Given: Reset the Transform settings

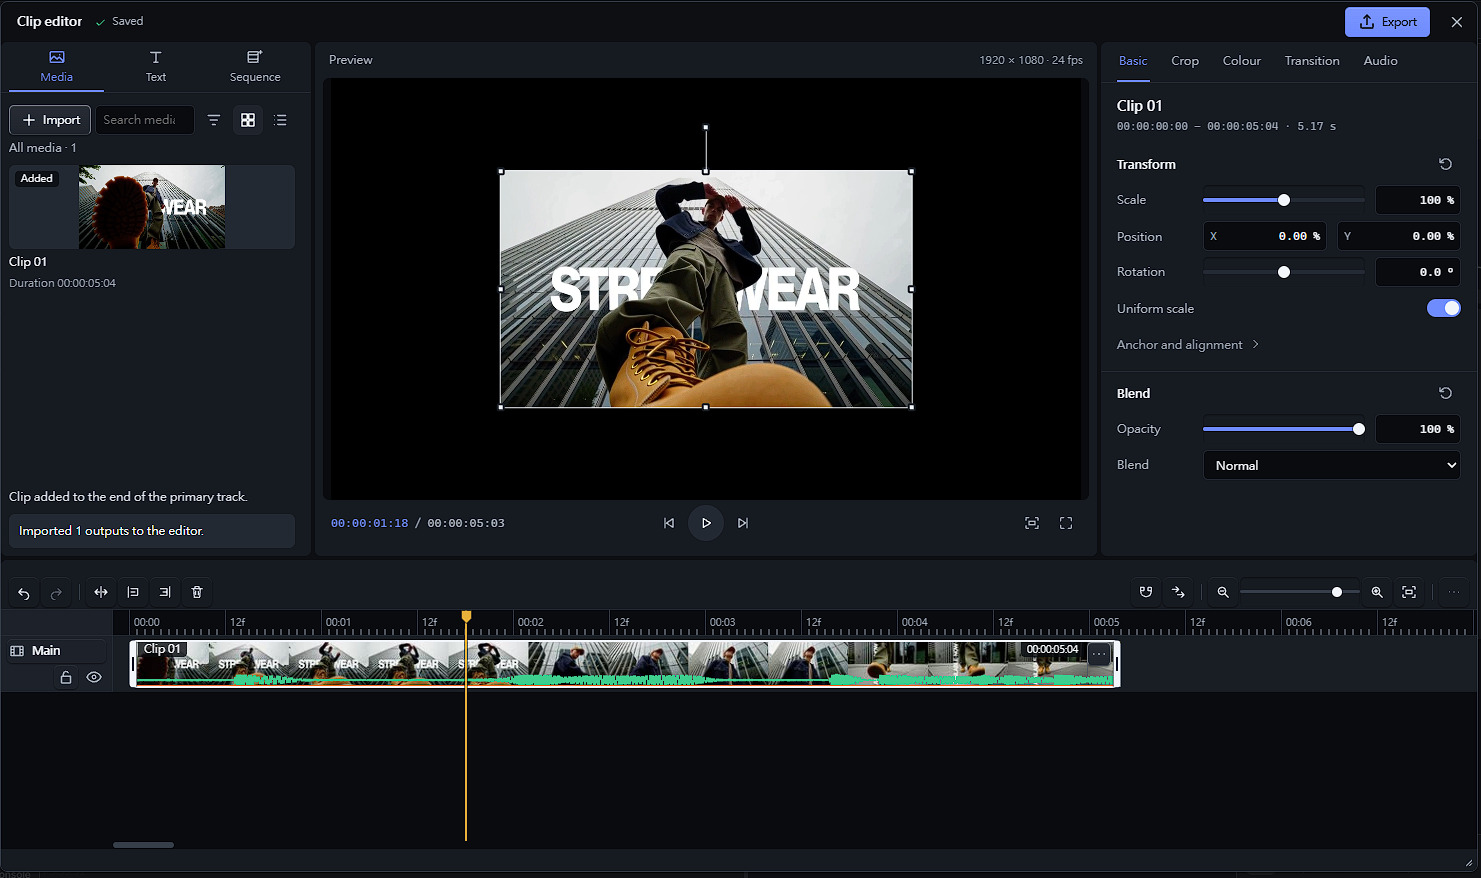Looking at the screenshot, I should pyautogui.click(x=1445, y=164).
